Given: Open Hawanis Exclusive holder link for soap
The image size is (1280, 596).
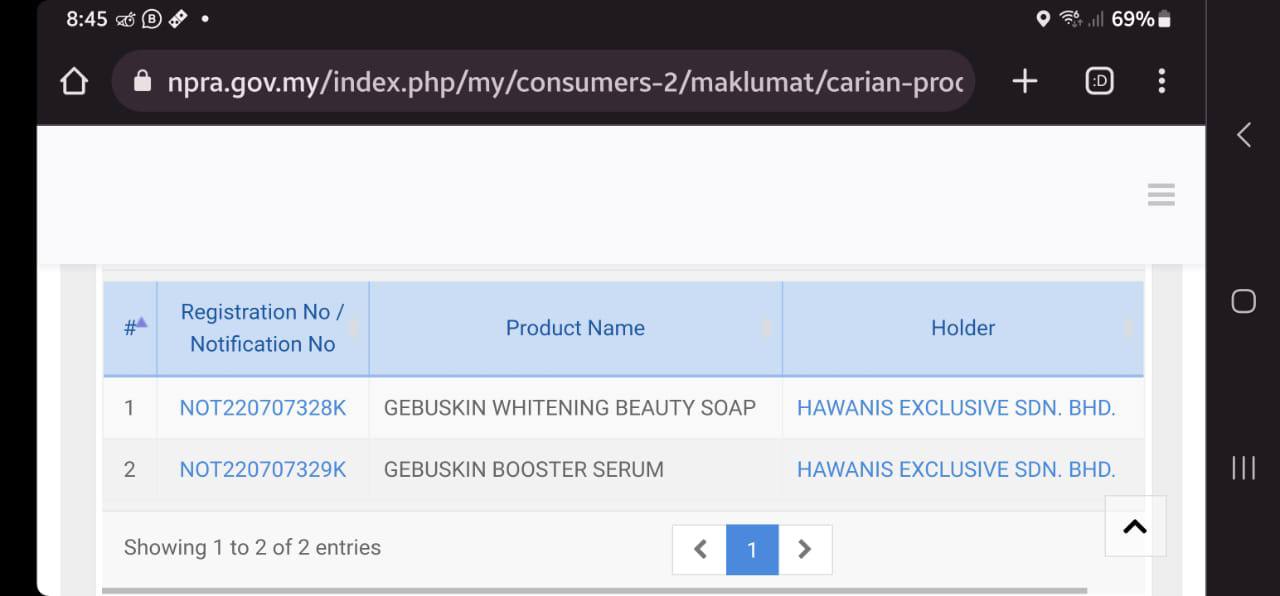Looking at the screenshot, I should [955, 408].
